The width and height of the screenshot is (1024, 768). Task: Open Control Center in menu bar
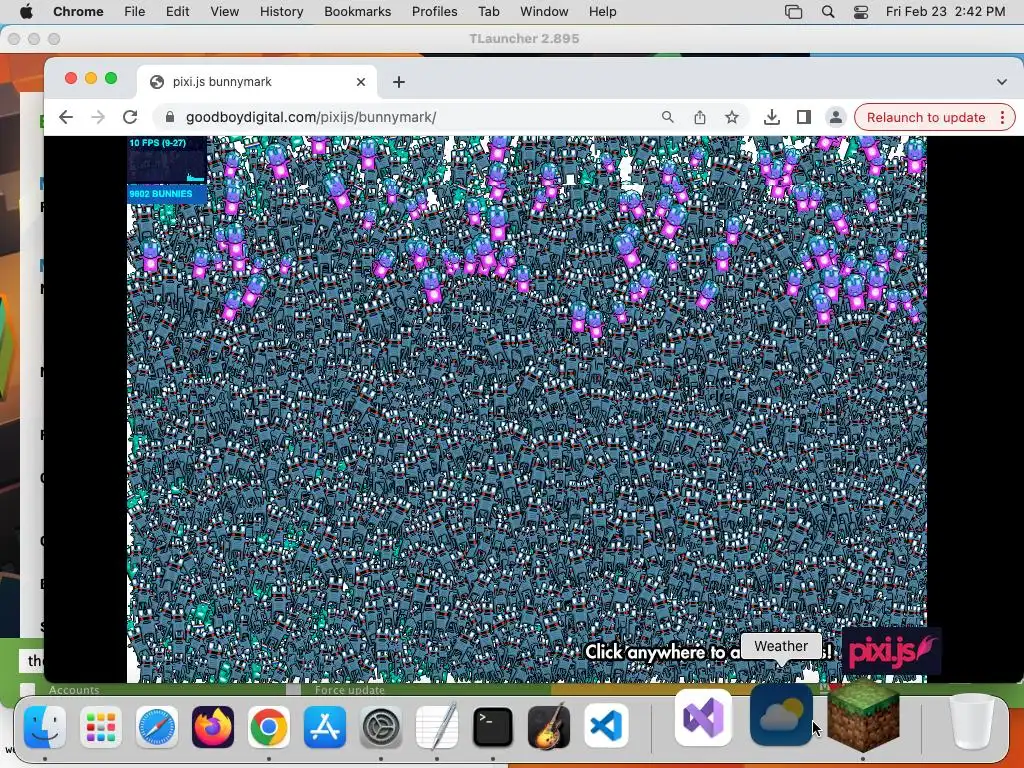[861, 12]
